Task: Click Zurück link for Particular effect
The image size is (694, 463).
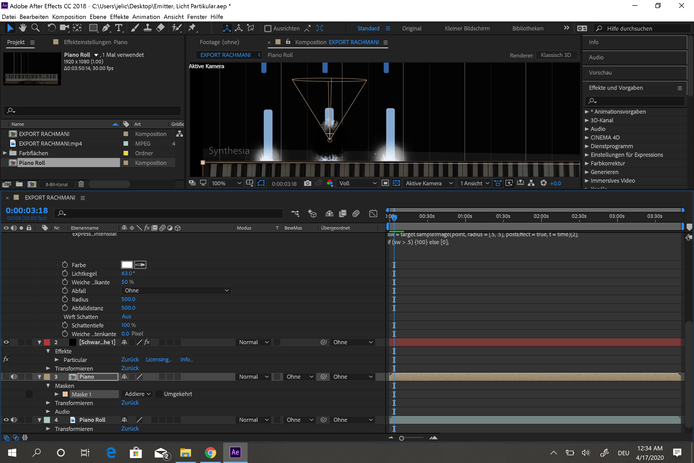Action: pyautogui.click(x=130, y=360)
